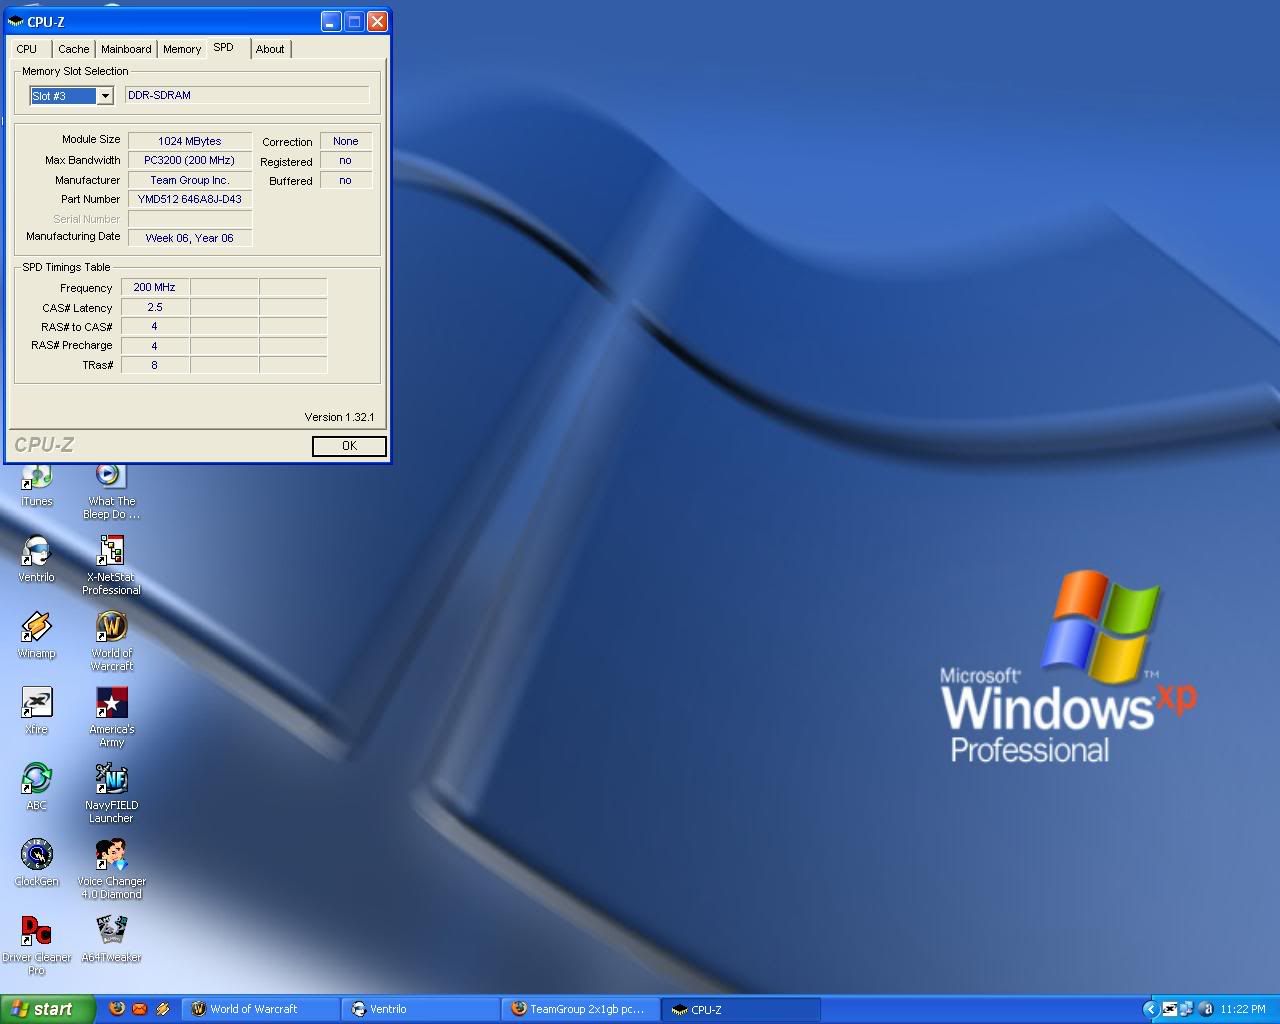Click the Team Group Inc. manufacturer value
1280x1024 pixels.
pos(190,180)
